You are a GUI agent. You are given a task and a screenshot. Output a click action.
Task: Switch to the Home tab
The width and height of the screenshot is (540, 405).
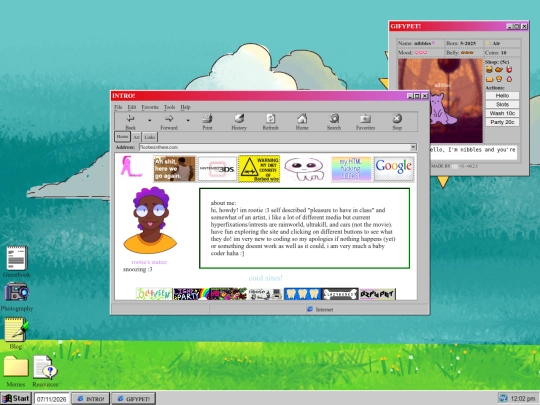point(122,137)
